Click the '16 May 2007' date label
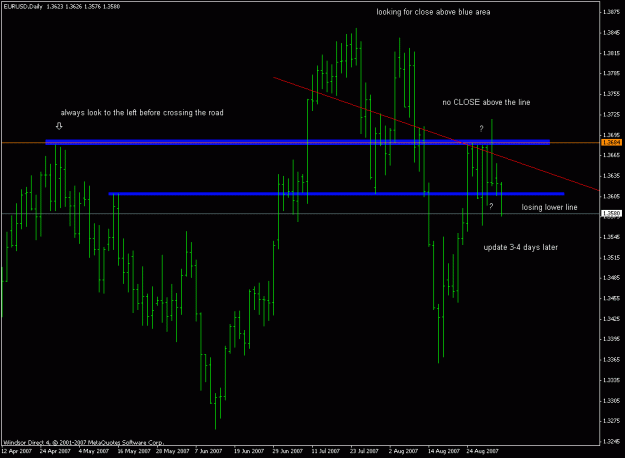 click(x=134, y=451)
